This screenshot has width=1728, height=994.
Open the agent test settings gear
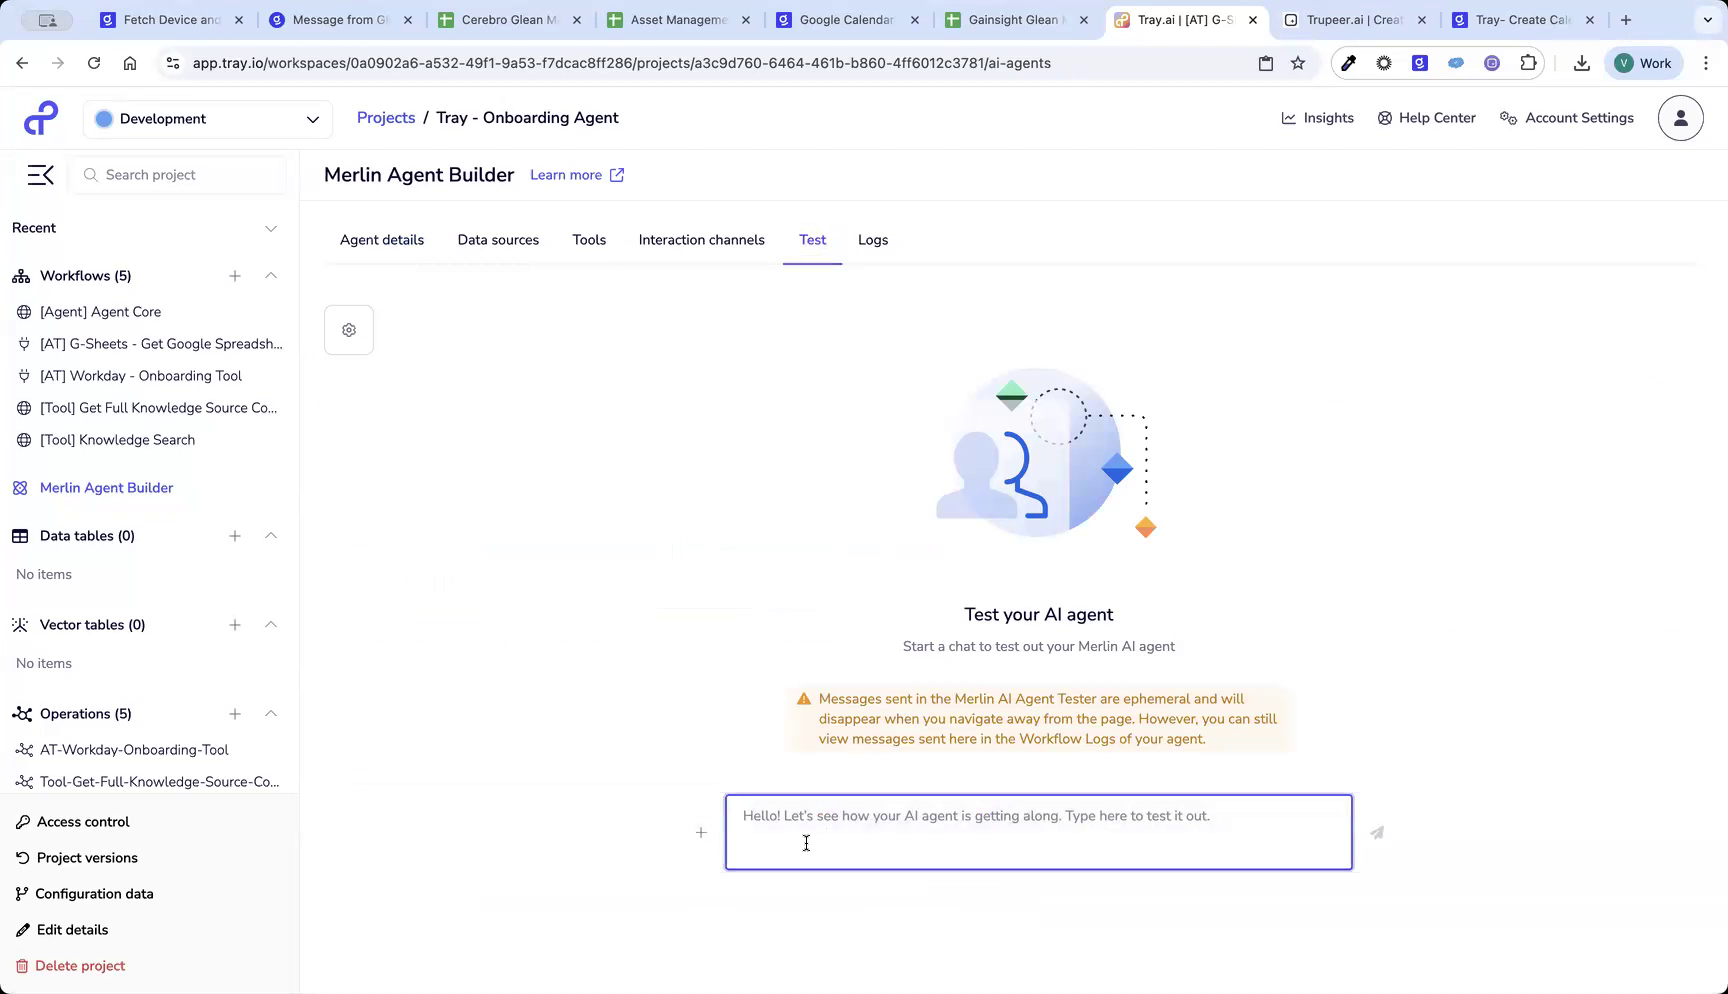(x=348, y=329)
